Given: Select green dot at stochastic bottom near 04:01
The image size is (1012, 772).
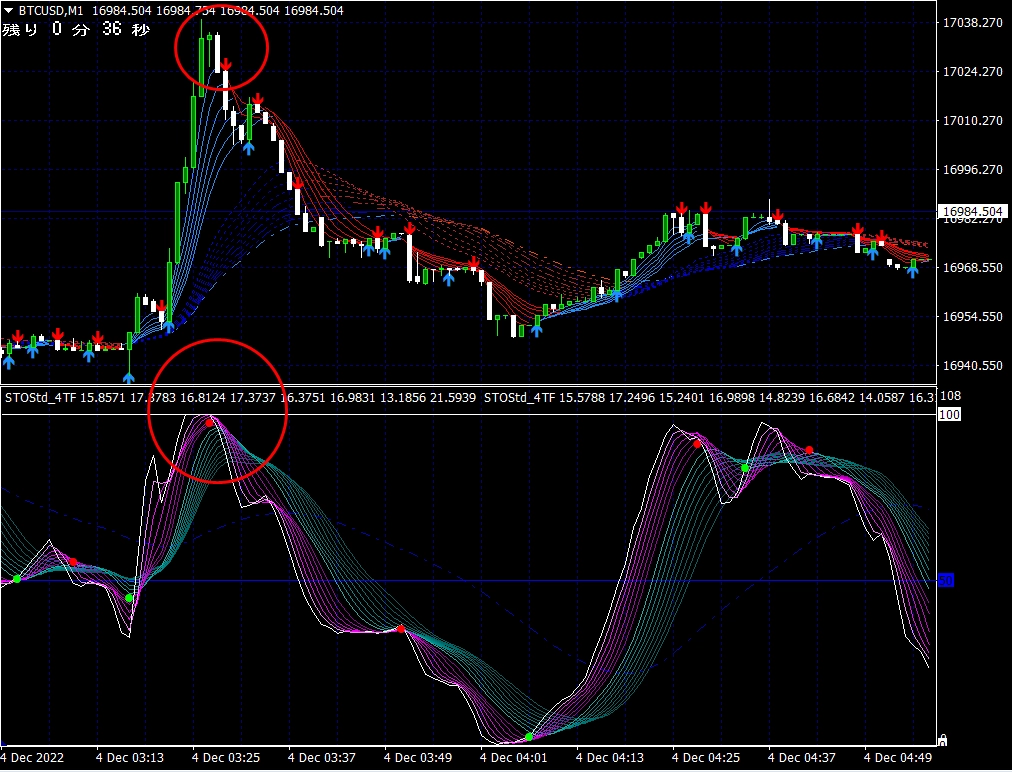Looking at the screenshot, I should pyautogui.click(x=529, y=737).
